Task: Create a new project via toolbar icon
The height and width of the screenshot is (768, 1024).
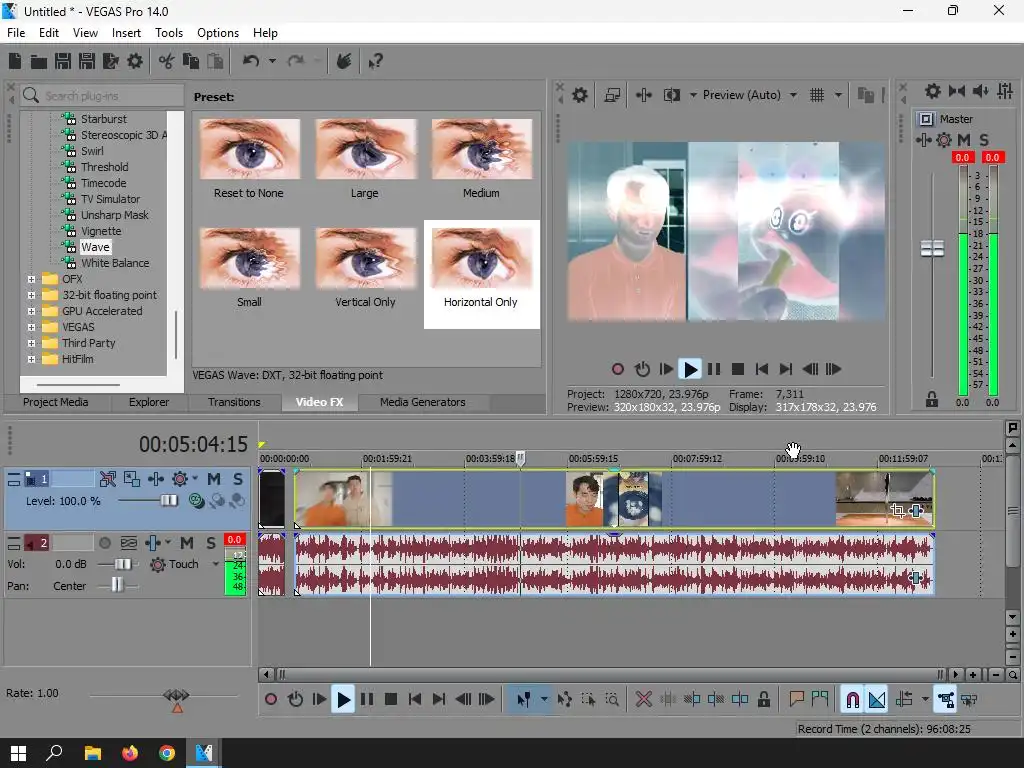Action: [15, 61]
